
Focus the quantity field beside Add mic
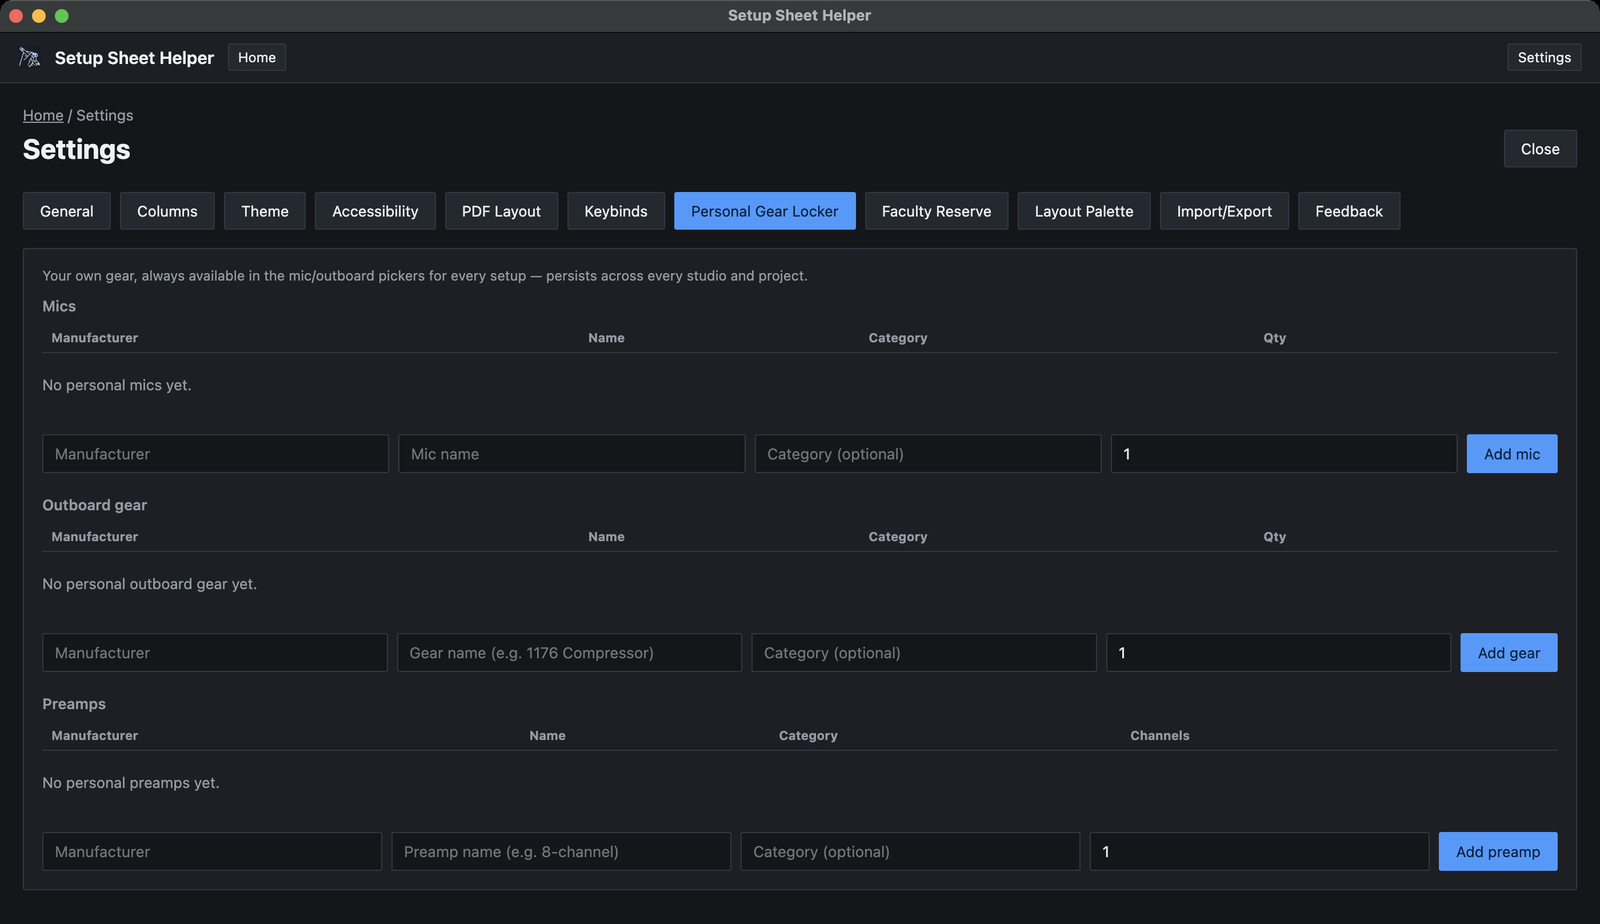1284,454
